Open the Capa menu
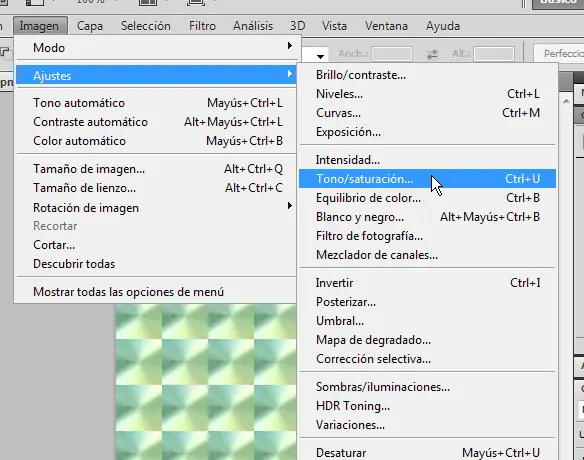584x460 pixels. tap(90, 26)
